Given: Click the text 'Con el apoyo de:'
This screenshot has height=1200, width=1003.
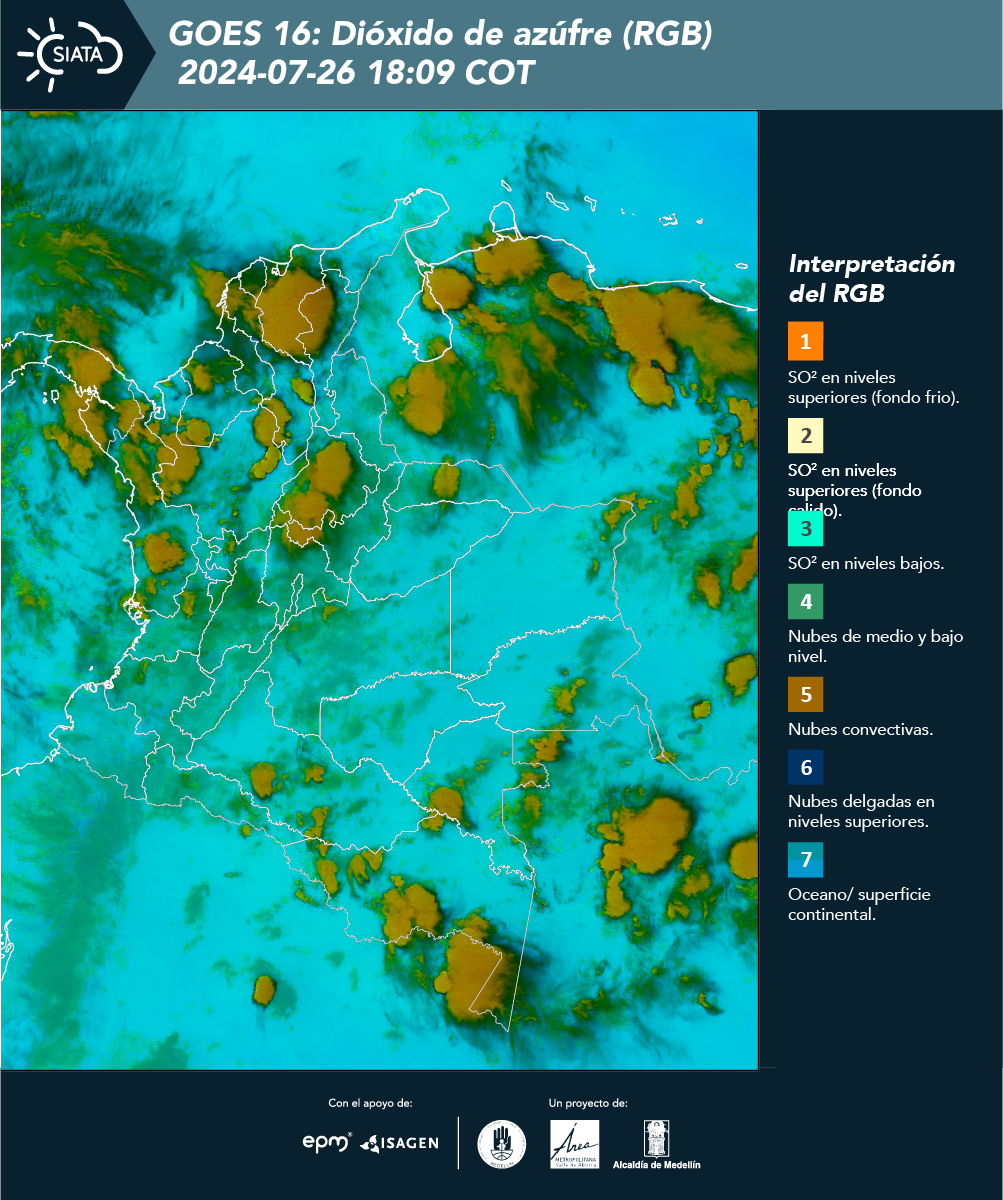Looking at the screenshot, I should 370,1103.
